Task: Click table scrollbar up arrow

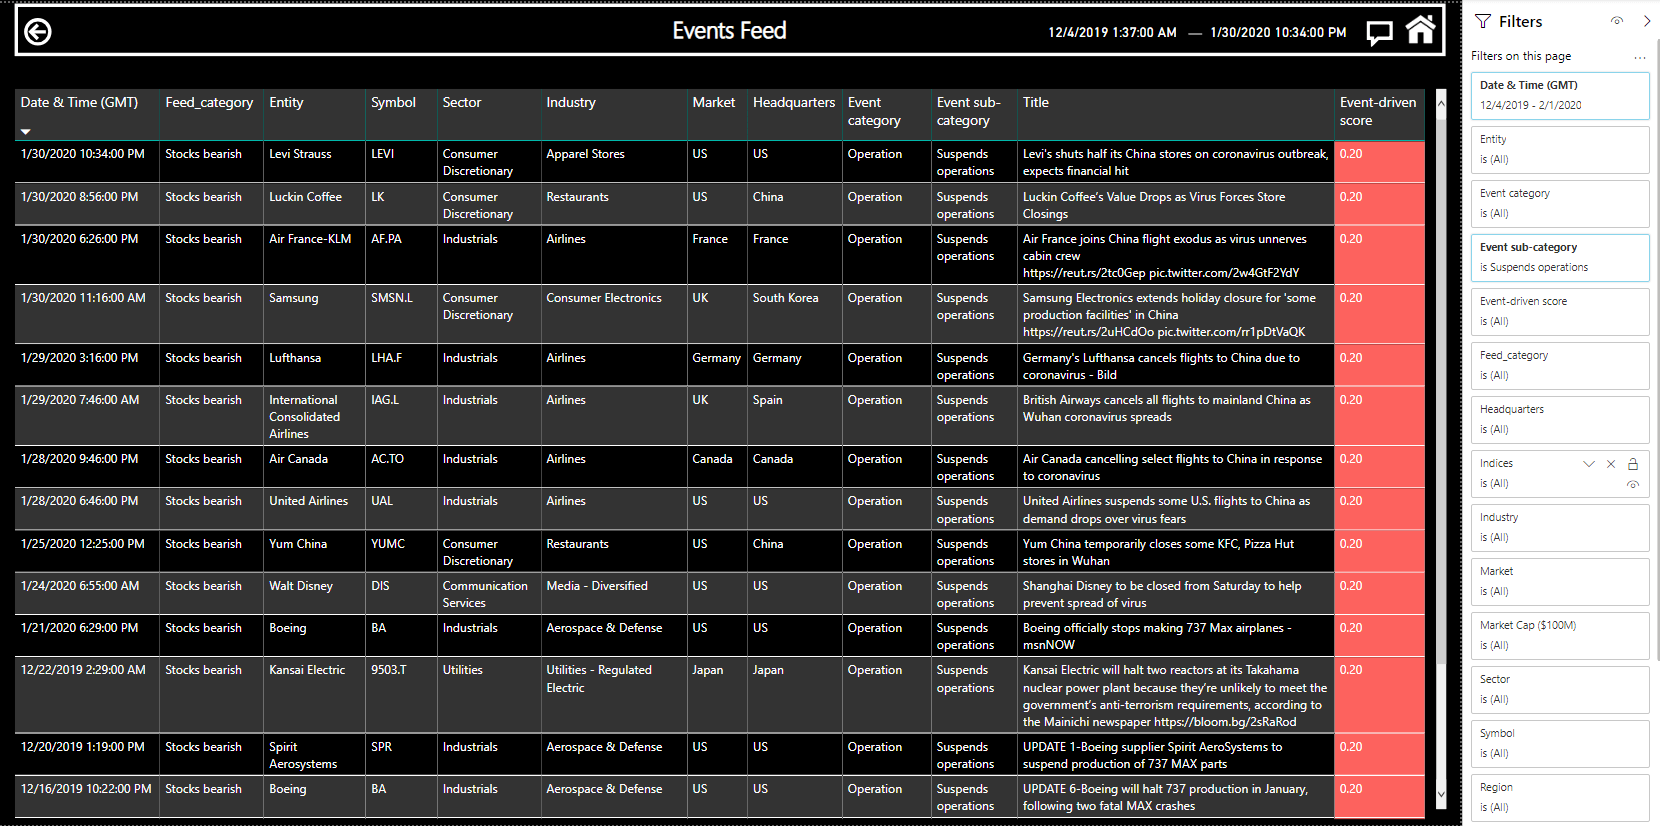Action: coord(1441,103)
